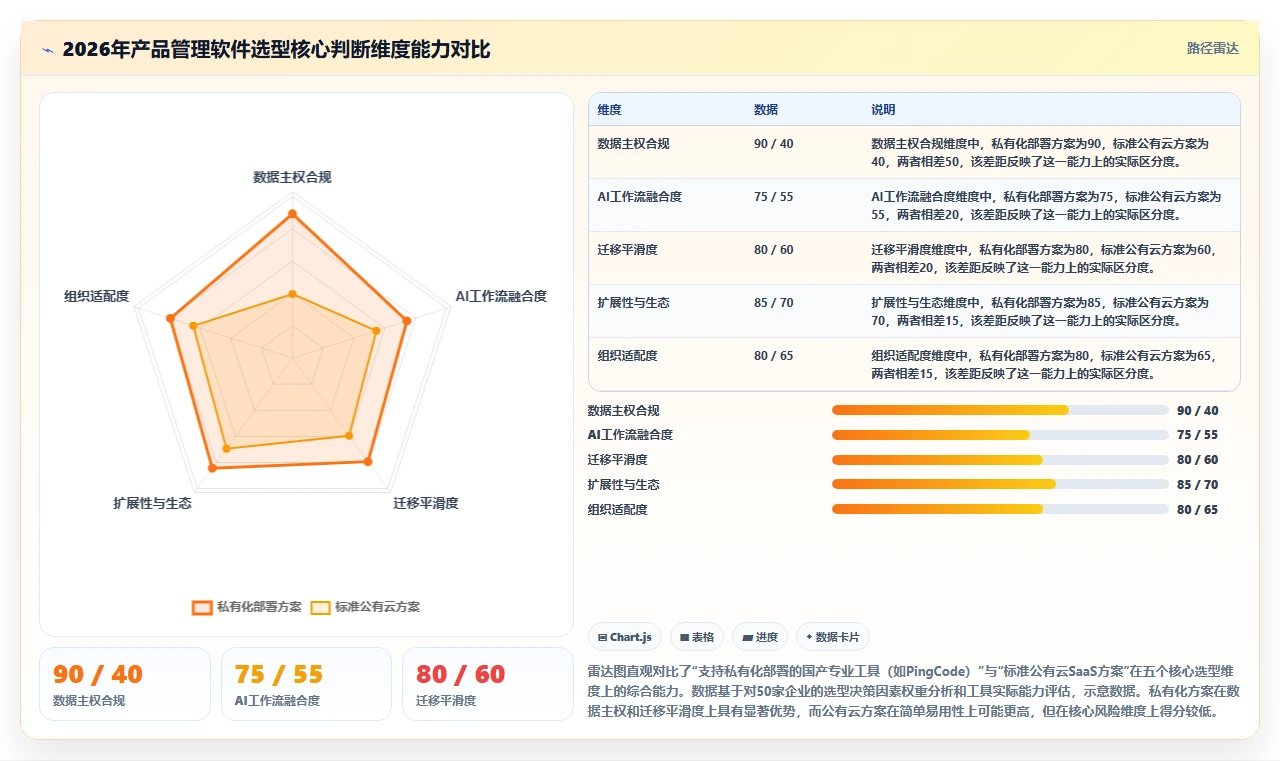Select the 表格 tag
Image resolution: width=1280 pixels, height=761 pixels.
click(697, 637)
